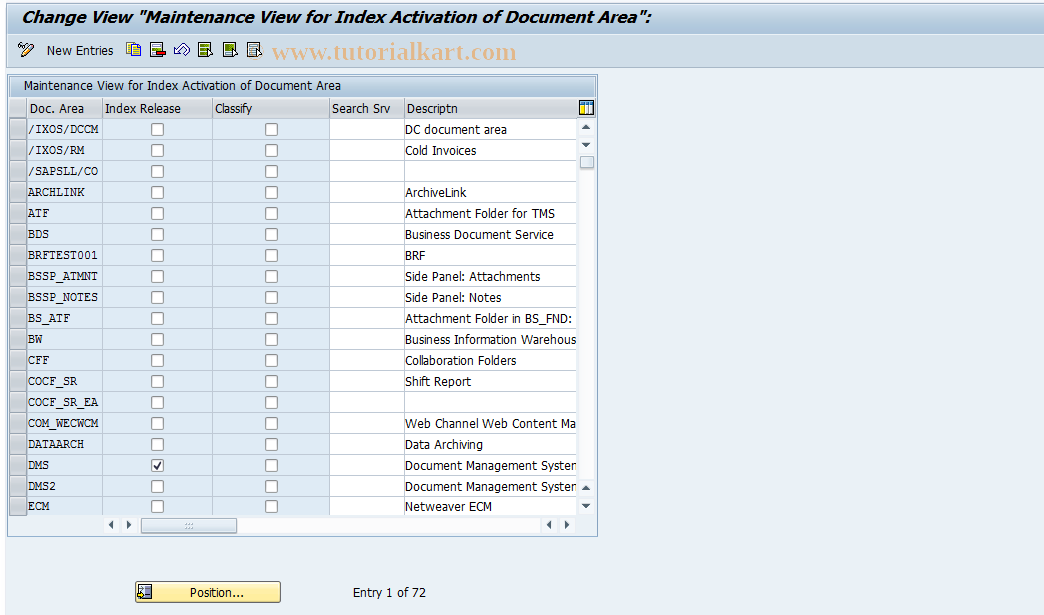Click the Select Block icon in toolbar

click(230, 50)
